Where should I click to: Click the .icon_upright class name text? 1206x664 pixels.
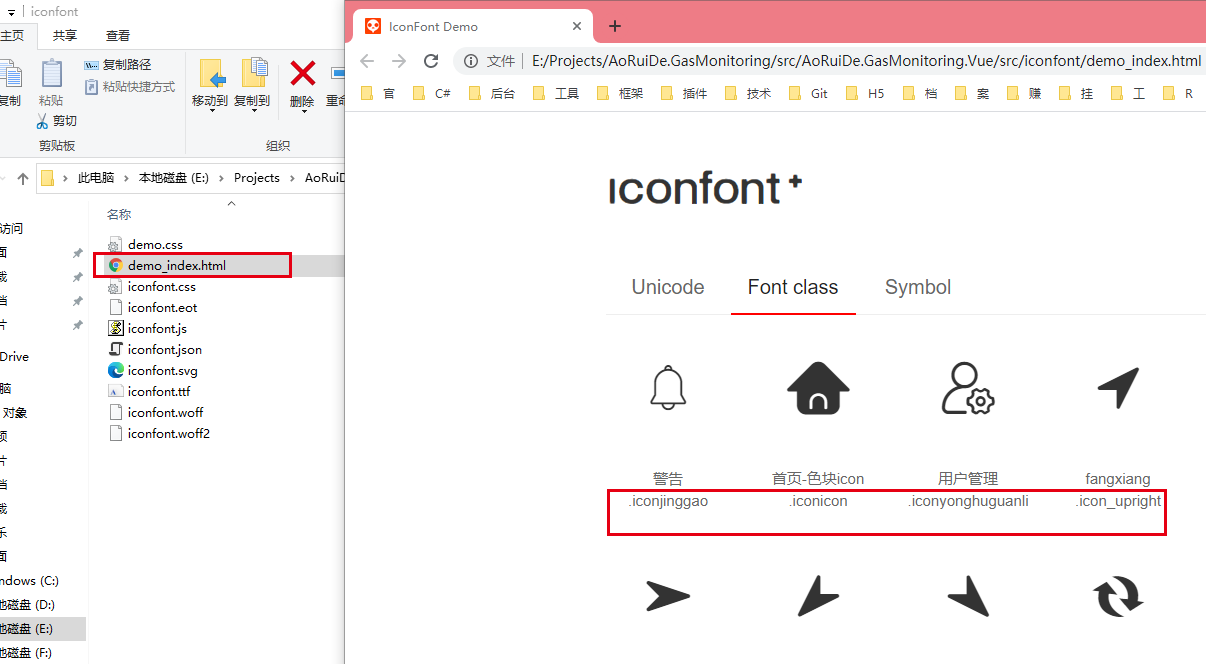tap(1118, 501)
